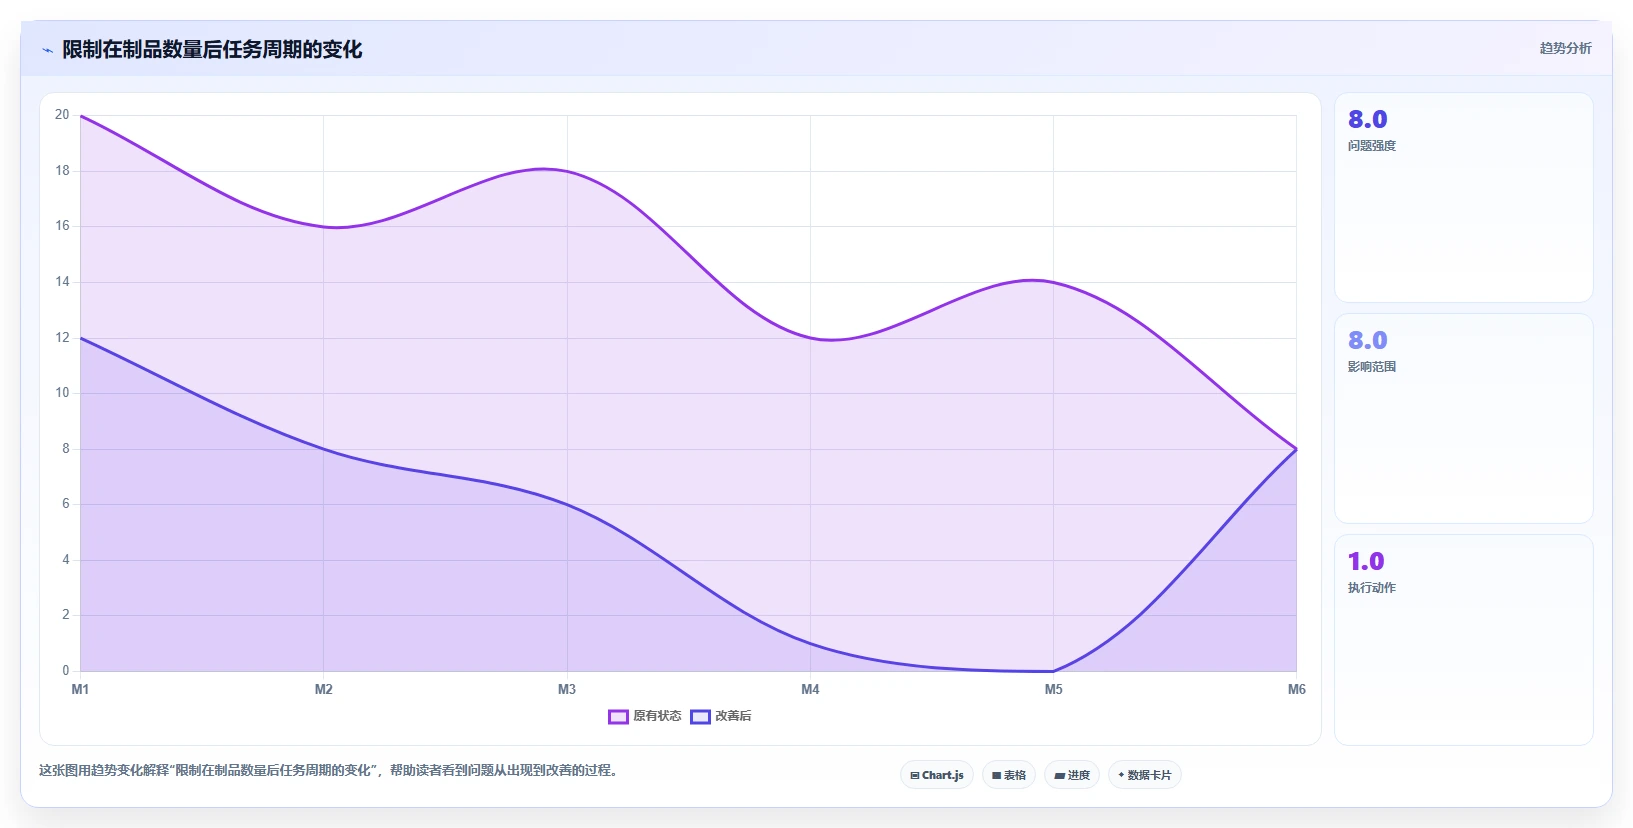Select the 执行动作 1.0 card

click(x=1463, y=640)
